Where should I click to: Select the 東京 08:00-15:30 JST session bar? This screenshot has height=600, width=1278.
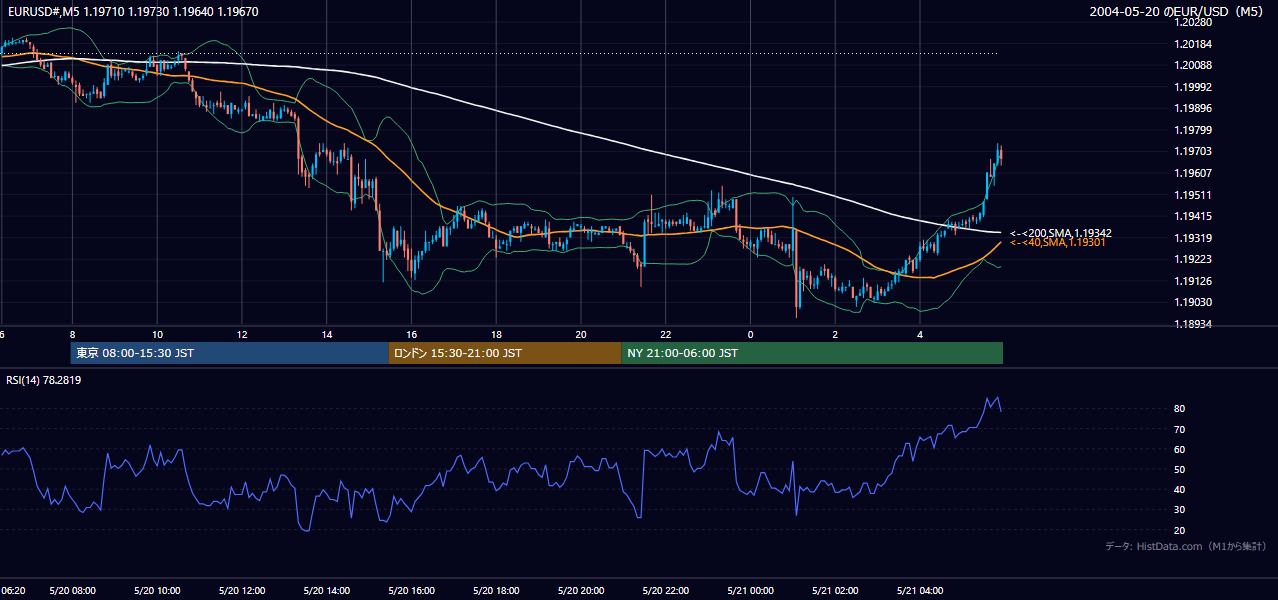pyautogui.click(x=229, y=353)
